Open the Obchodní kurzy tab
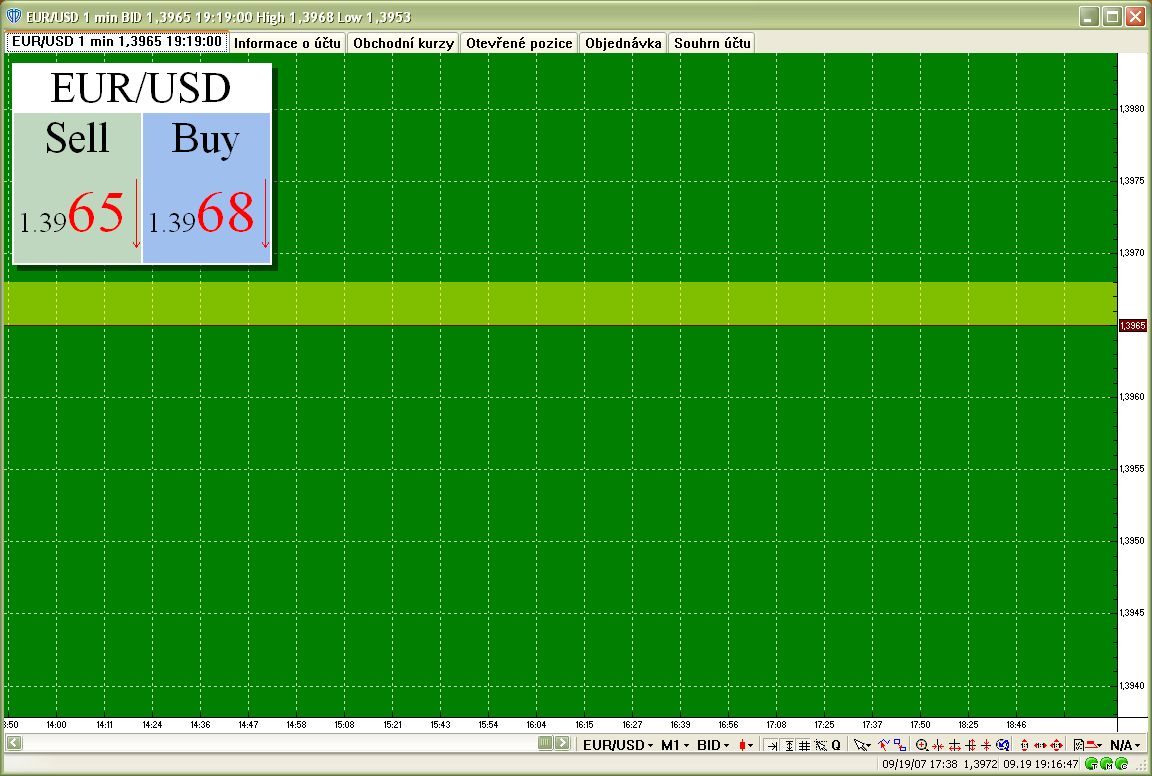Viewport: 1152px width, 776px height. pos(403,43)
